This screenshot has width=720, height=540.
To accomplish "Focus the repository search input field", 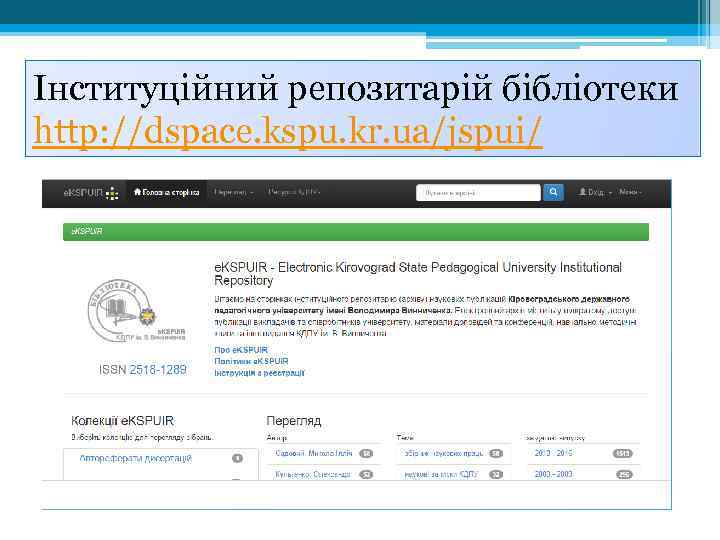I will click(x=478, y=193).
